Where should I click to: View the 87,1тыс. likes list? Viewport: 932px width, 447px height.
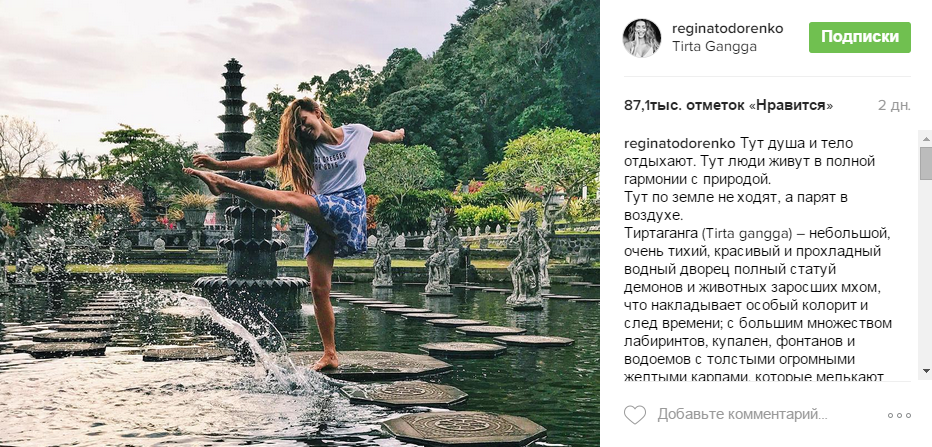[x=728, y=105]
